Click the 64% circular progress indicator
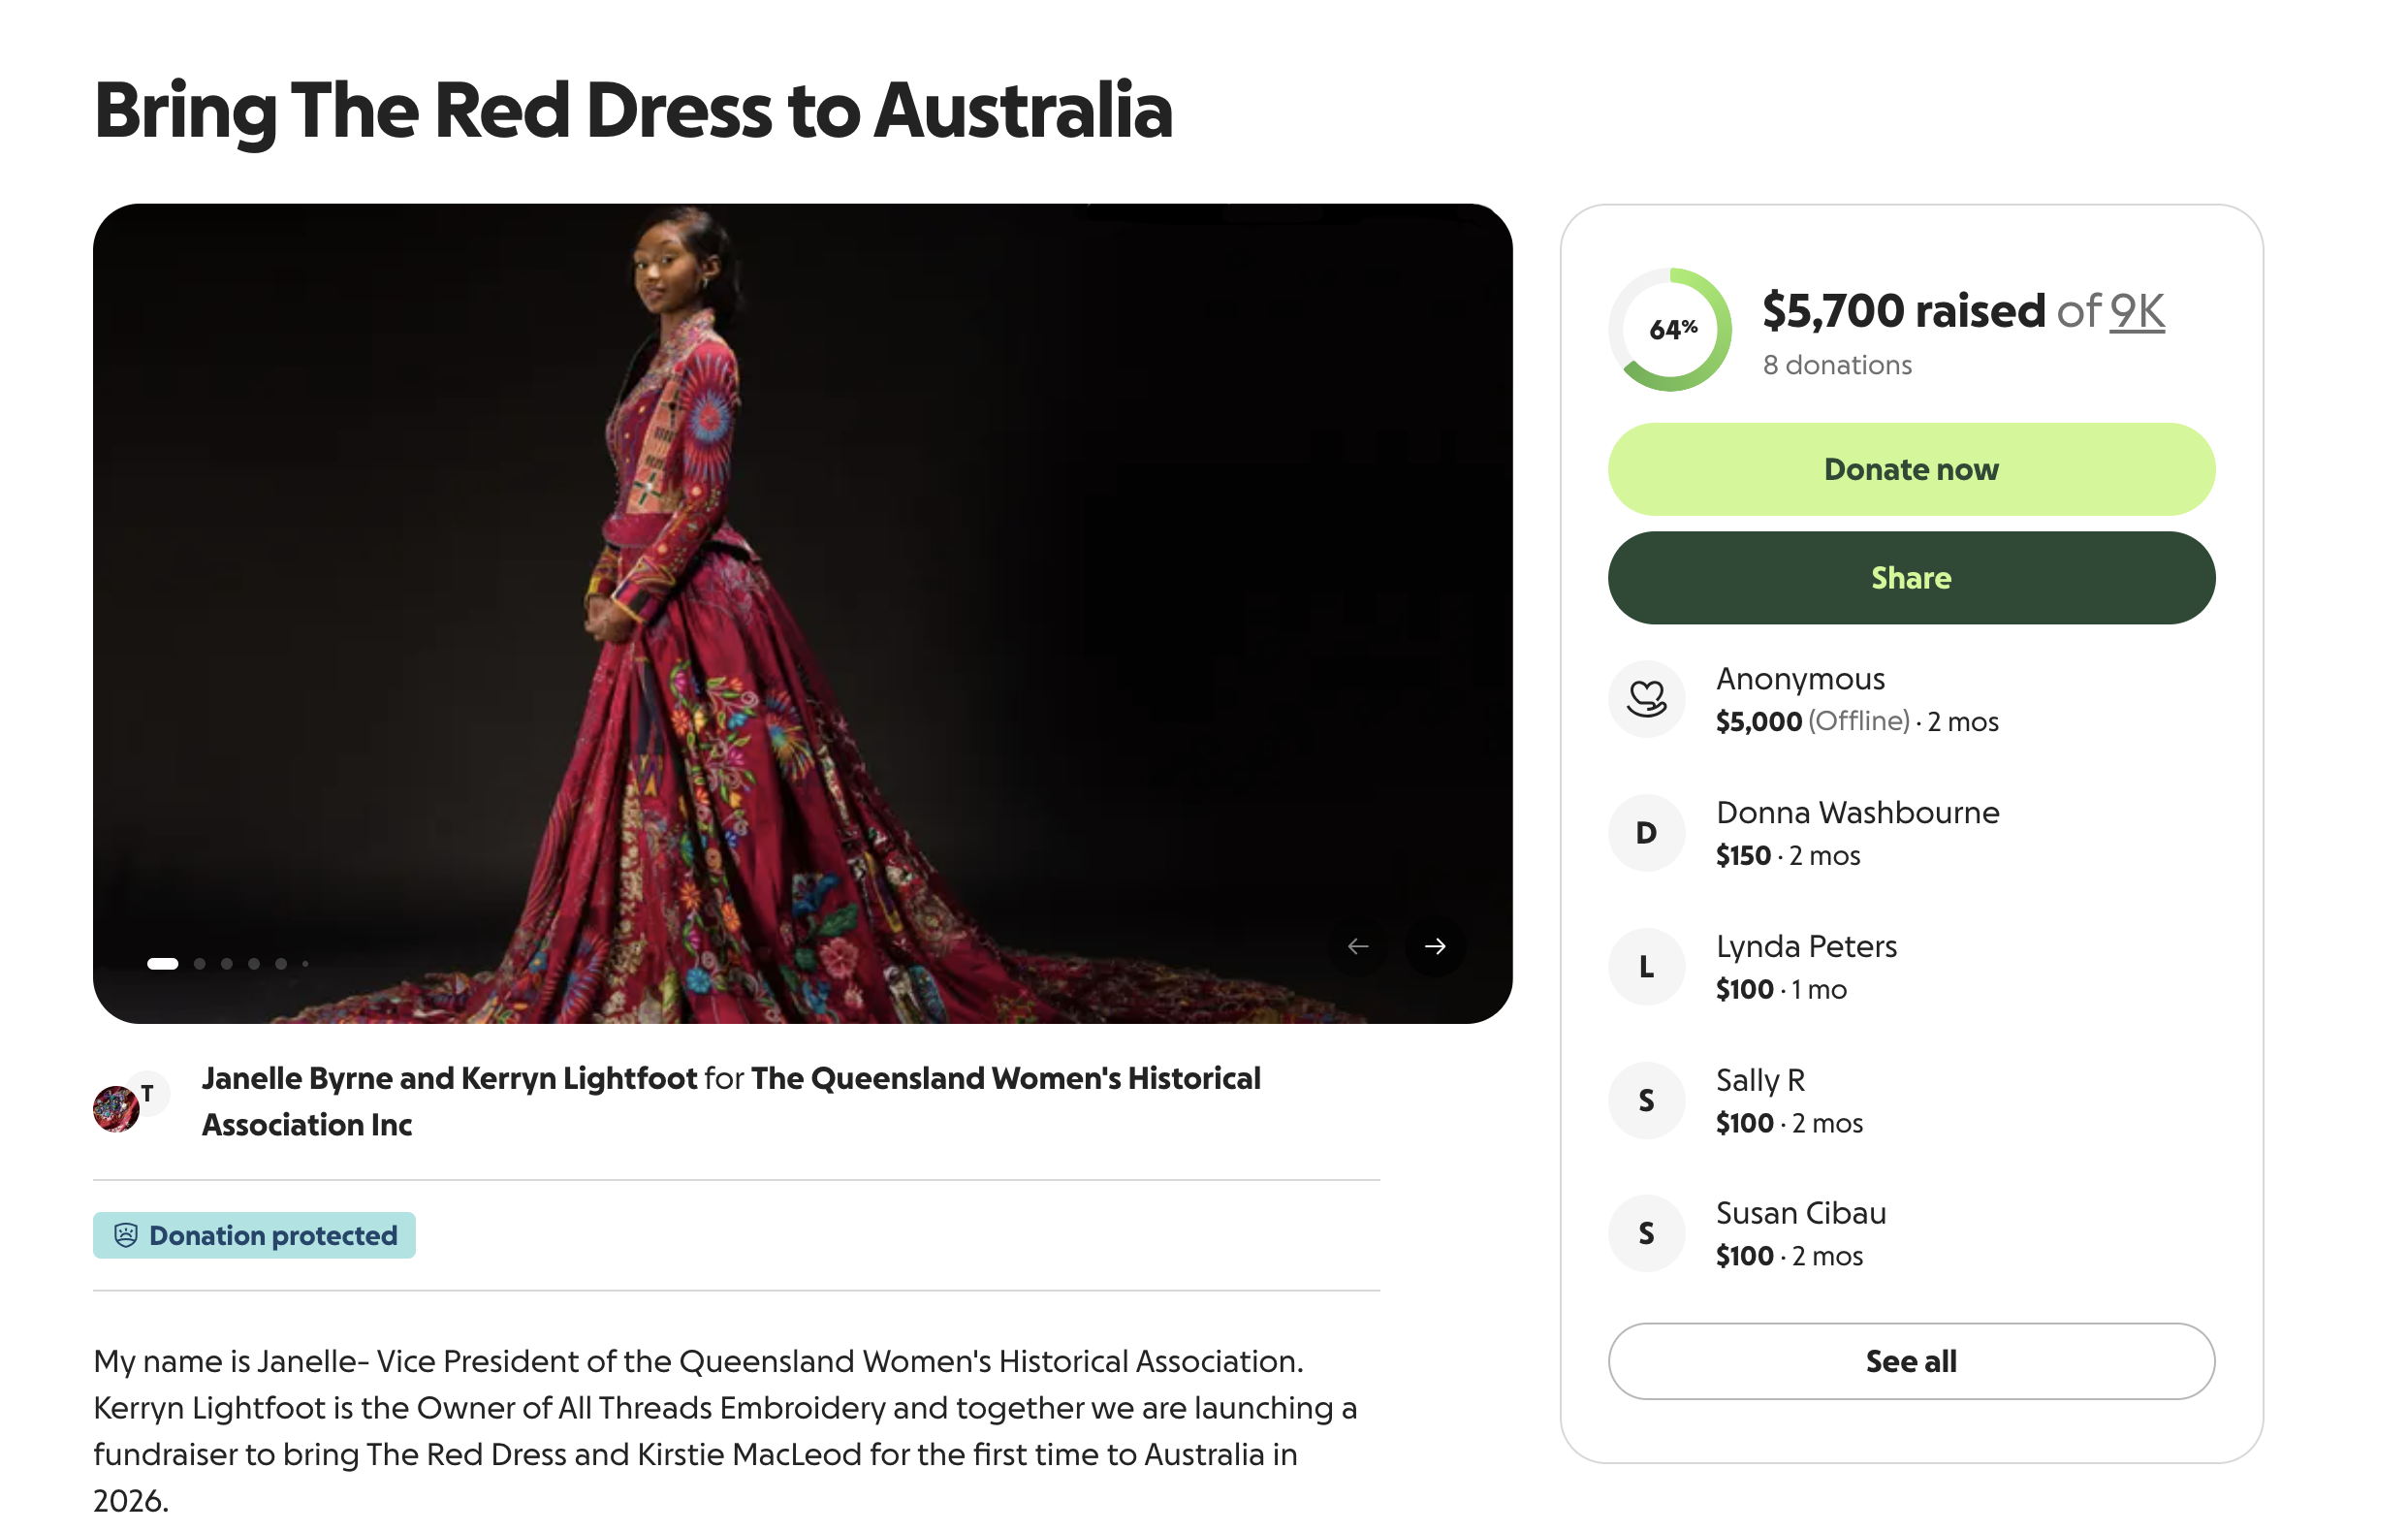This screenshot has height=1532, width=2408. point(1670,329)
